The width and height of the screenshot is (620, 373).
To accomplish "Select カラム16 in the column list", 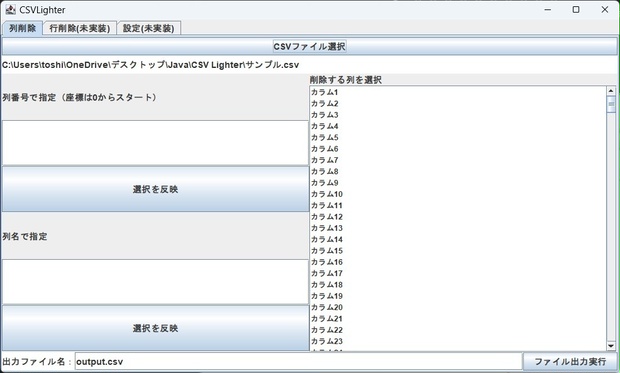I will point(458,262).
